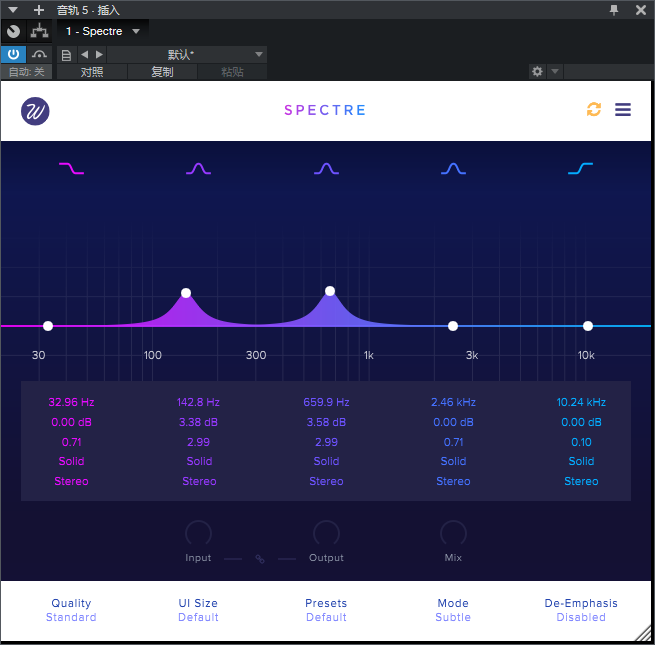Close the plugin window
The image size is (655, 645).
[641, 10]
